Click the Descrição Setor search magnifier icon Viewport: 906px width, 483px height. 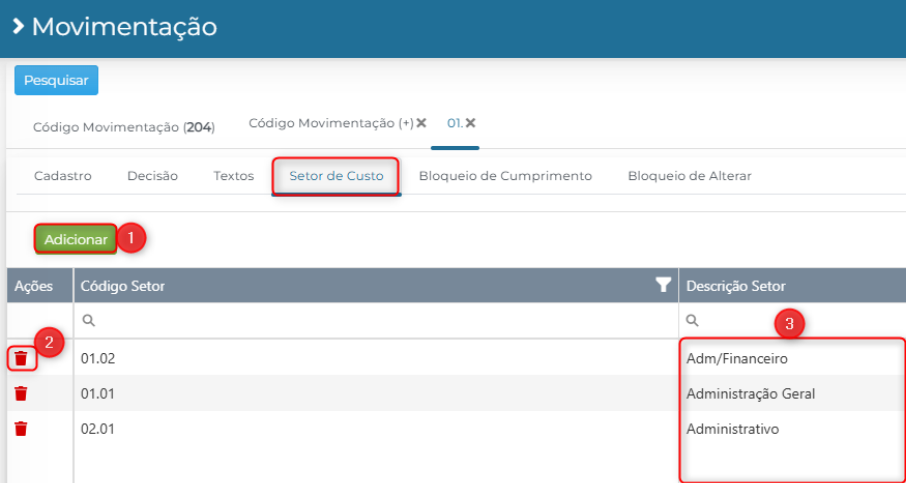[x=692, y=321]
